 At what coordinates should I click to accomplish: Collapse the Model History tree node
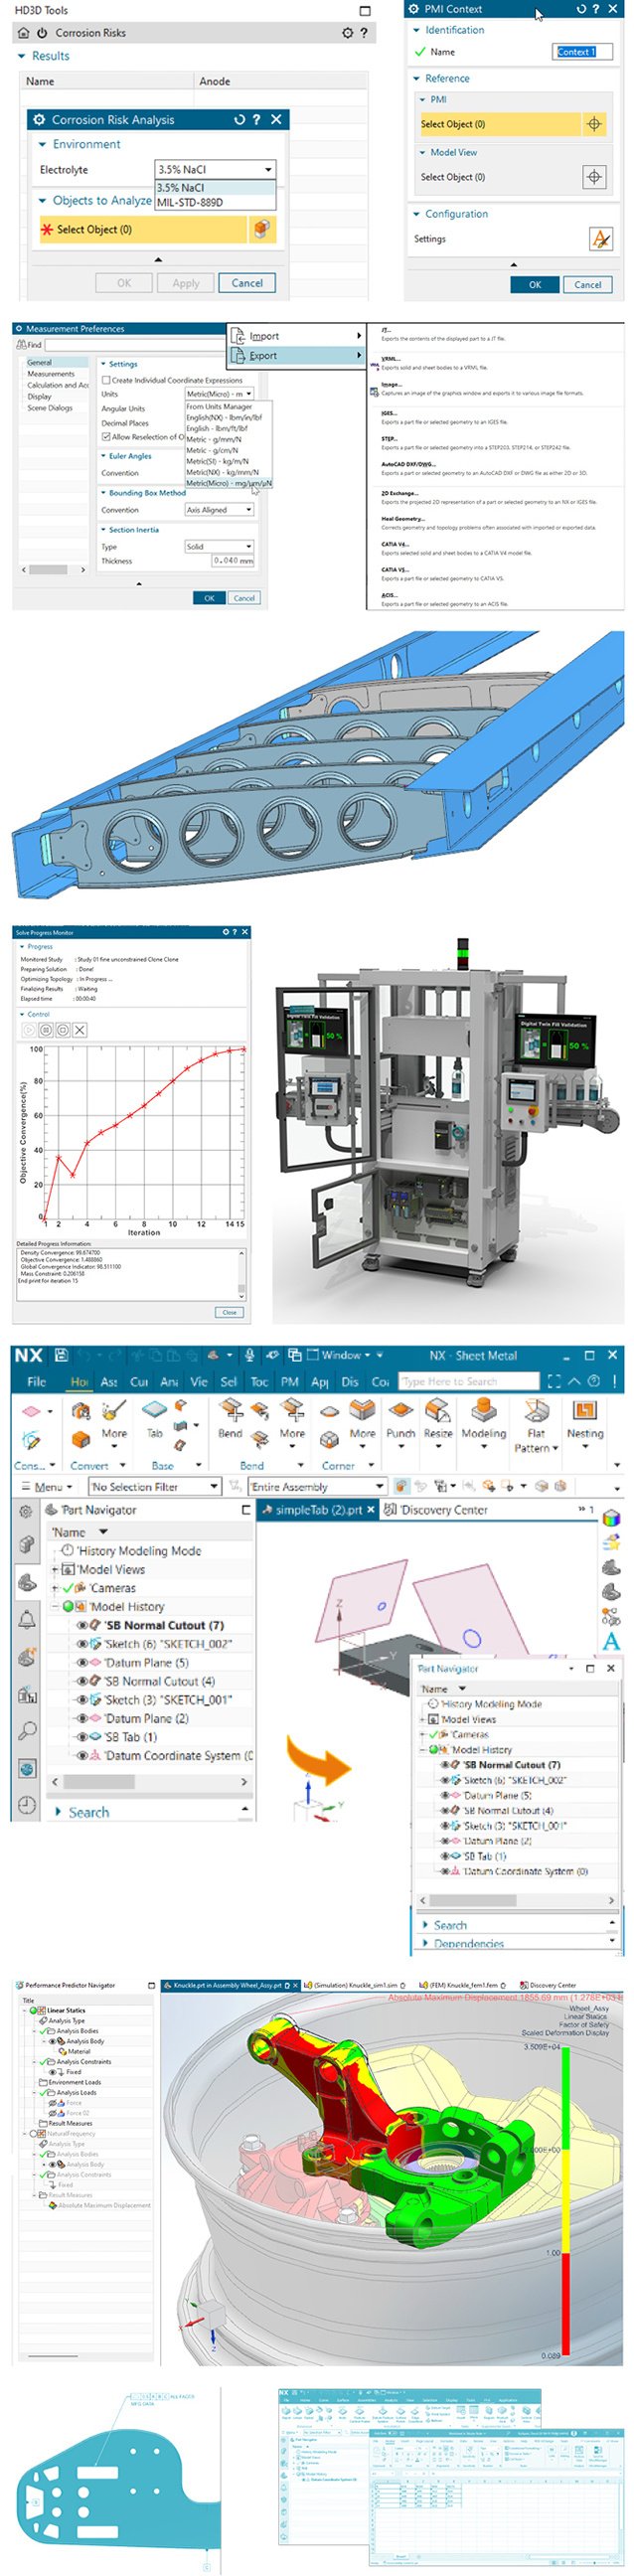[56, 1606]
